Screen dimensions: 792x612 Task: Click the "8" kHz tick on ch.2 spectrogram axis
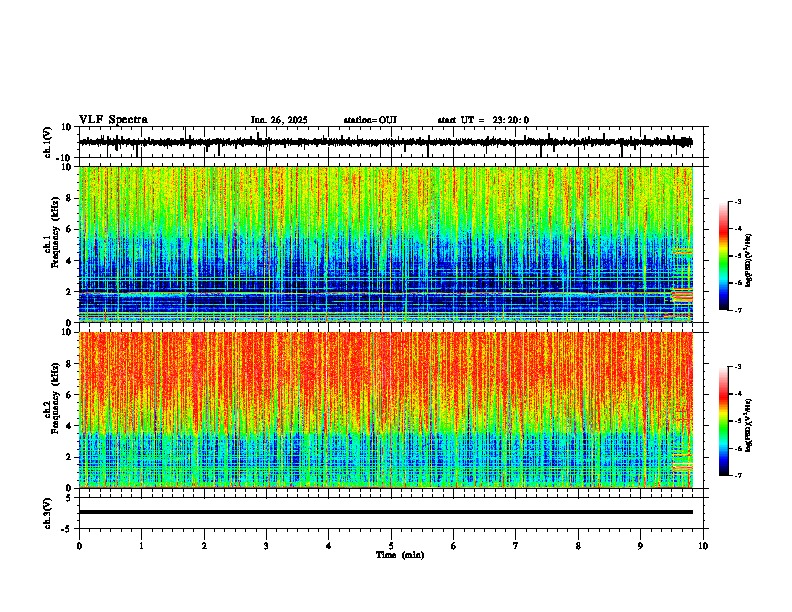coord(69,364)
